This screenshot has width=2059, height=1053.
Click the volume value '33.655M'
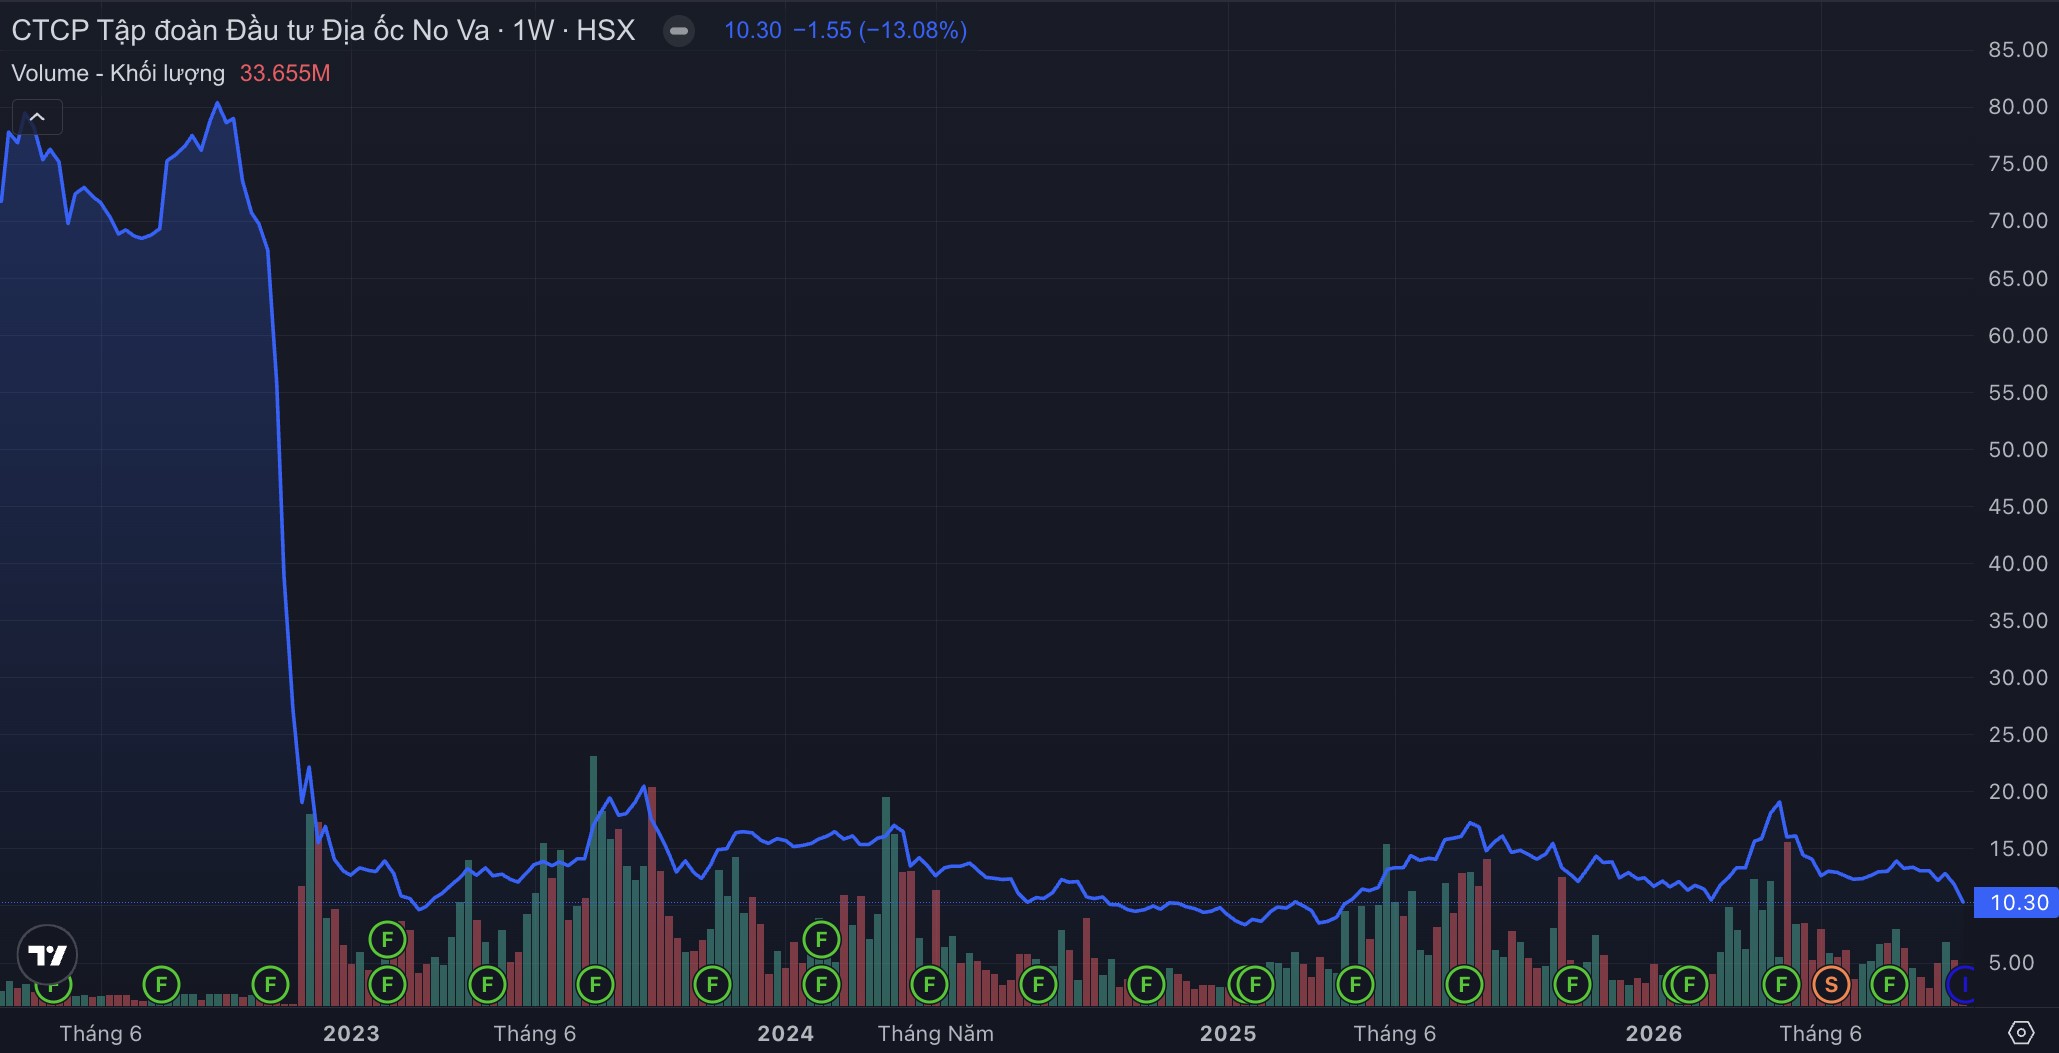[285, 73]
